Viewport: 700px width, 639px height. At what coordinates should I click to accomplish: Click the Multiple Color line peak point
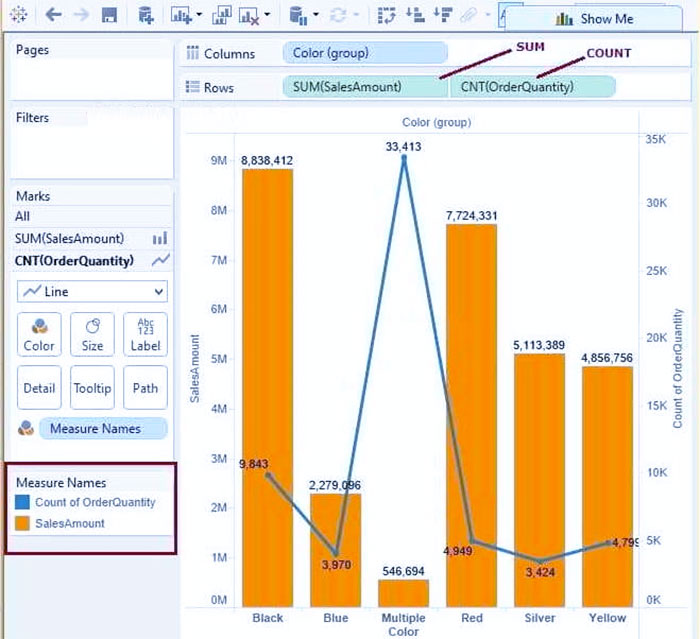click(x=404, y=158)
